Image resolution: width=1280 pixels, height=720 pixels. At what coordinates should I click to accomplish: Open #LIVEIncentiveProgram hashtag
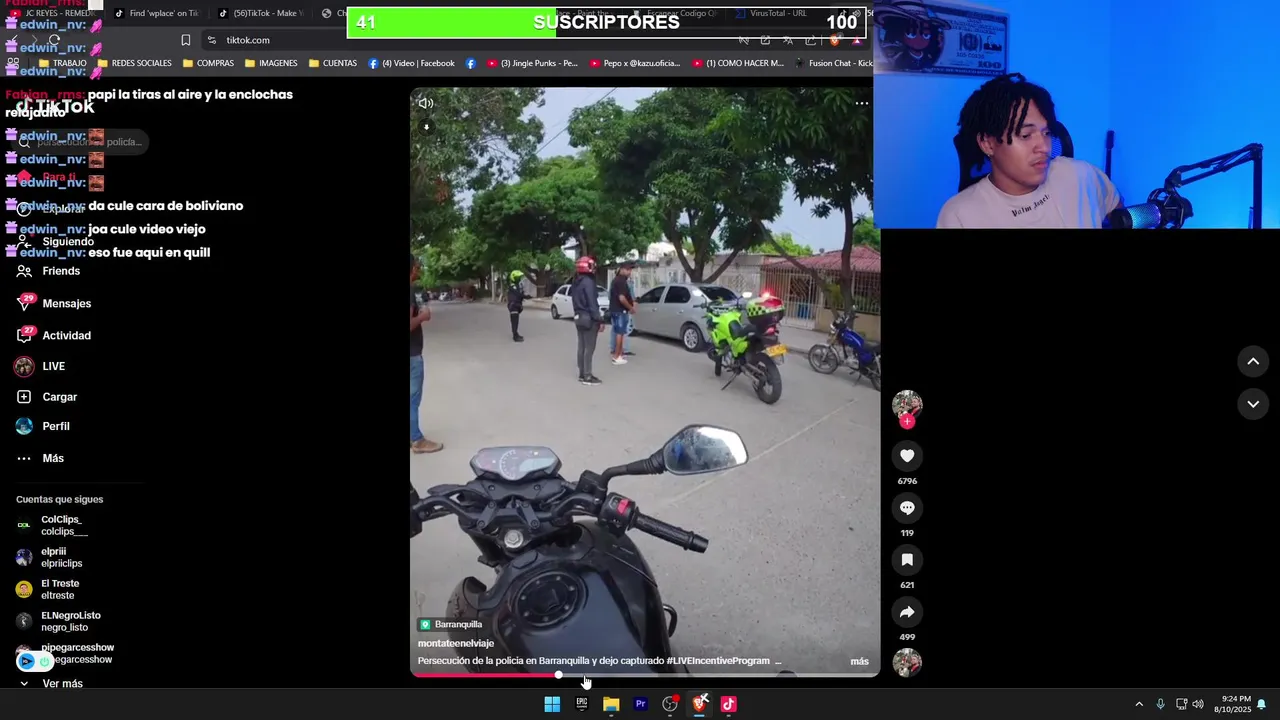click(x=717, y=661)
